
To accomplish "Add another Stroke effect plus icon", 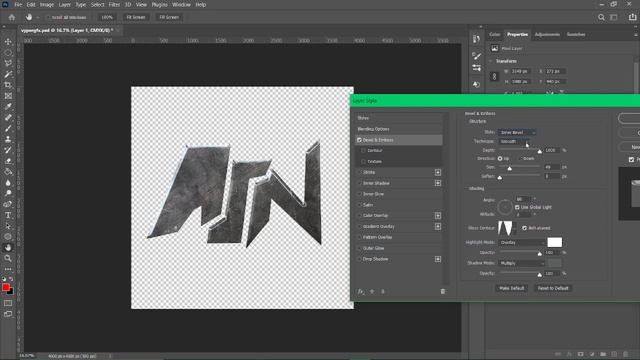I will [x=438, y=172].
